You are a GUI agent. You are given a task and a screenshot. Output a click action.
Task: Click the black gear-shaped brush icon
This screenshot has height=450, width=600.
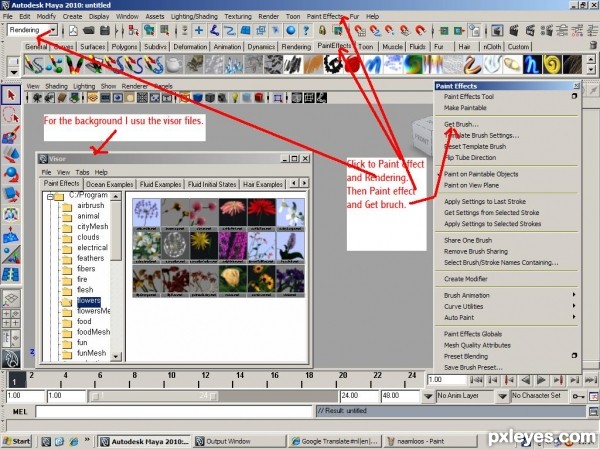point(333,64)
